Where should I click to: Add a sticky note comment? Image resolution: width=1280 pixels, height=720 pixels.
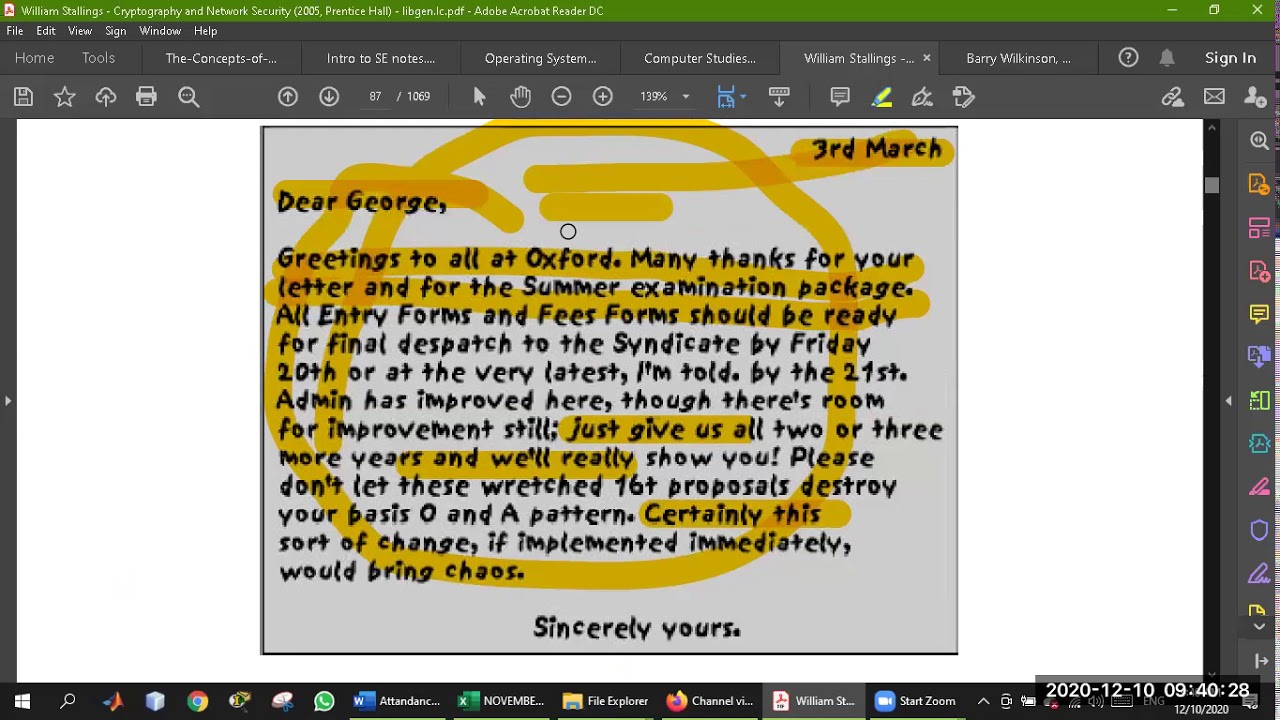point(840,97)
